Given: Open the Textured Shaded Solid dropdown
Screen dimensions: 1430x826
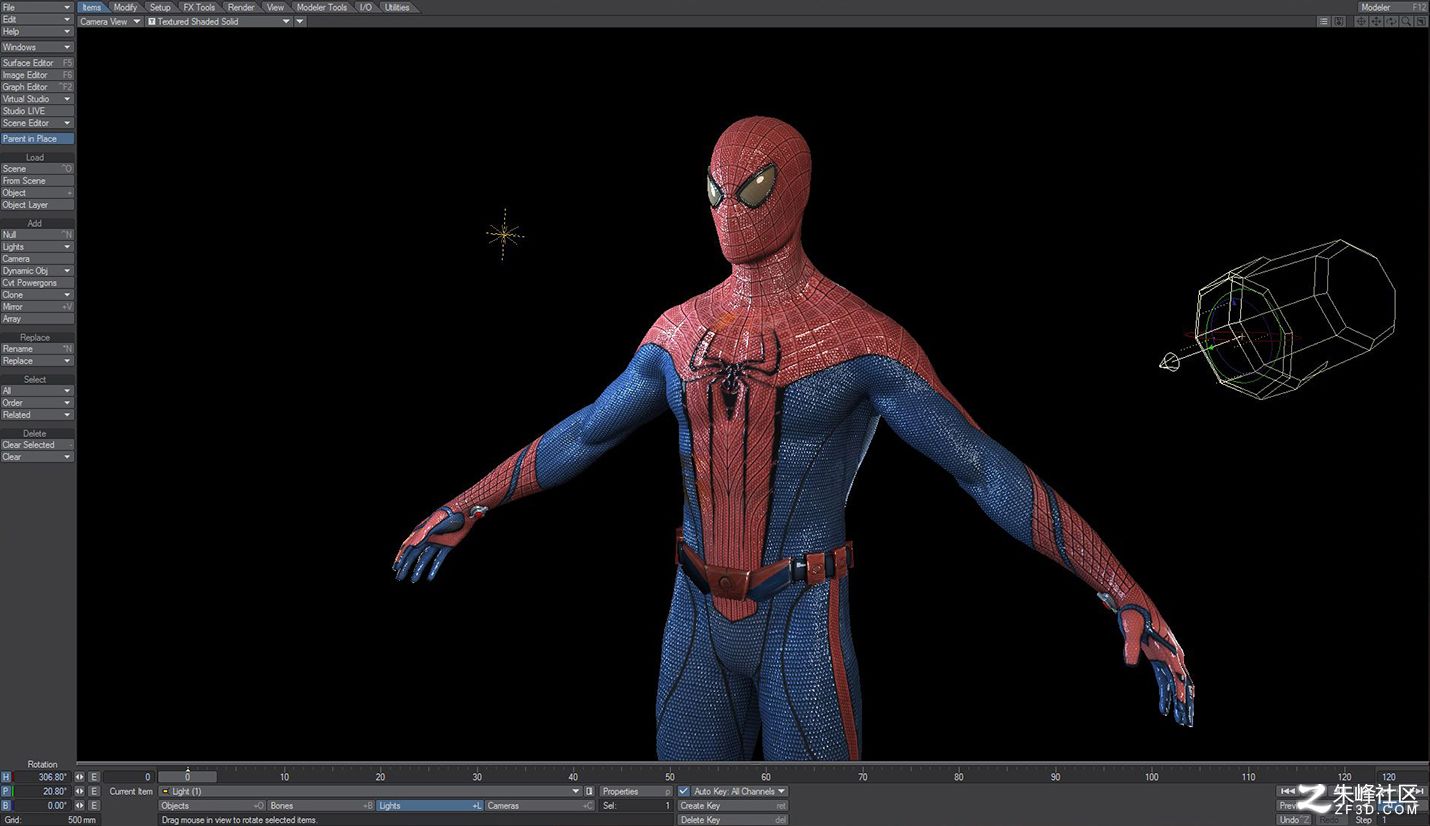Looking at the screenshot, I should (219, 21).
